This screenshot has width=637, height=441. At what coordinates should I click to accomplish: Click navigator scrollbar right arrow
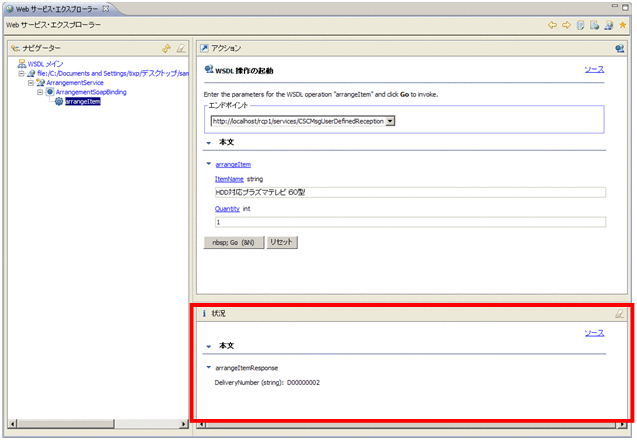tap(184, 424)
